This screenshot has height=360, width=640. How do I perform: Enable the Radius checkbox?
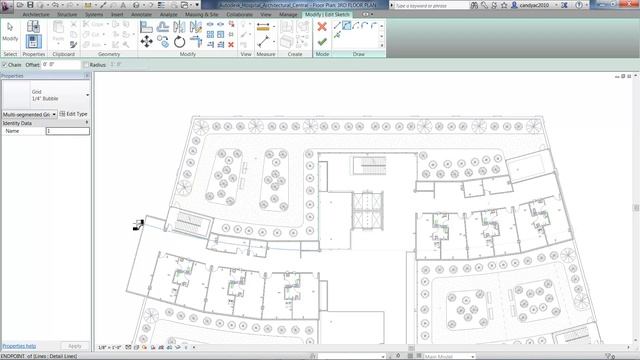pos(86,64)
